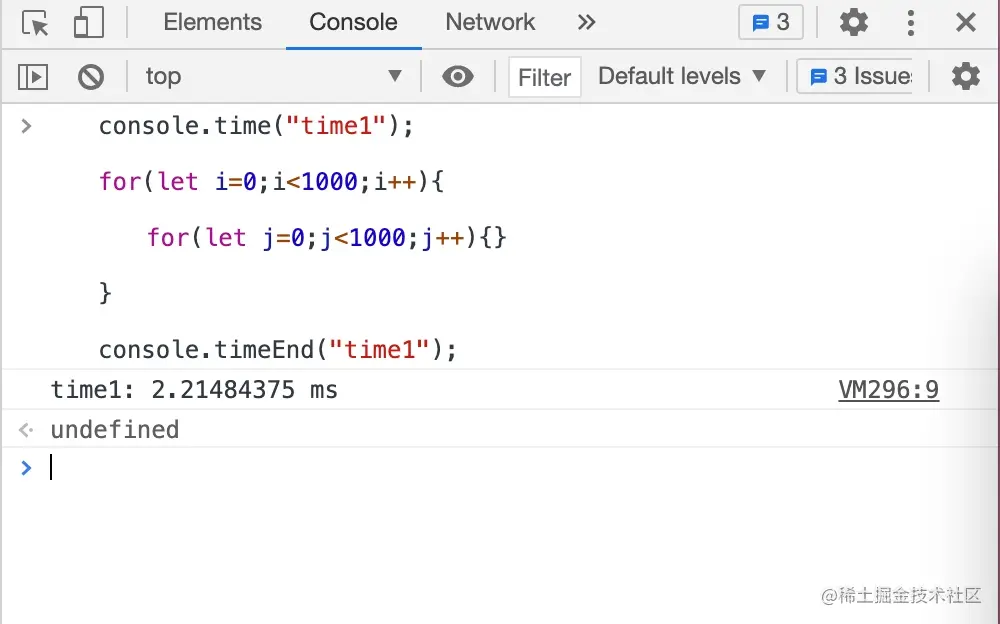Open the Network tab
The height and width of the screenshot is (624, 1000).
[x=490, y=22]
